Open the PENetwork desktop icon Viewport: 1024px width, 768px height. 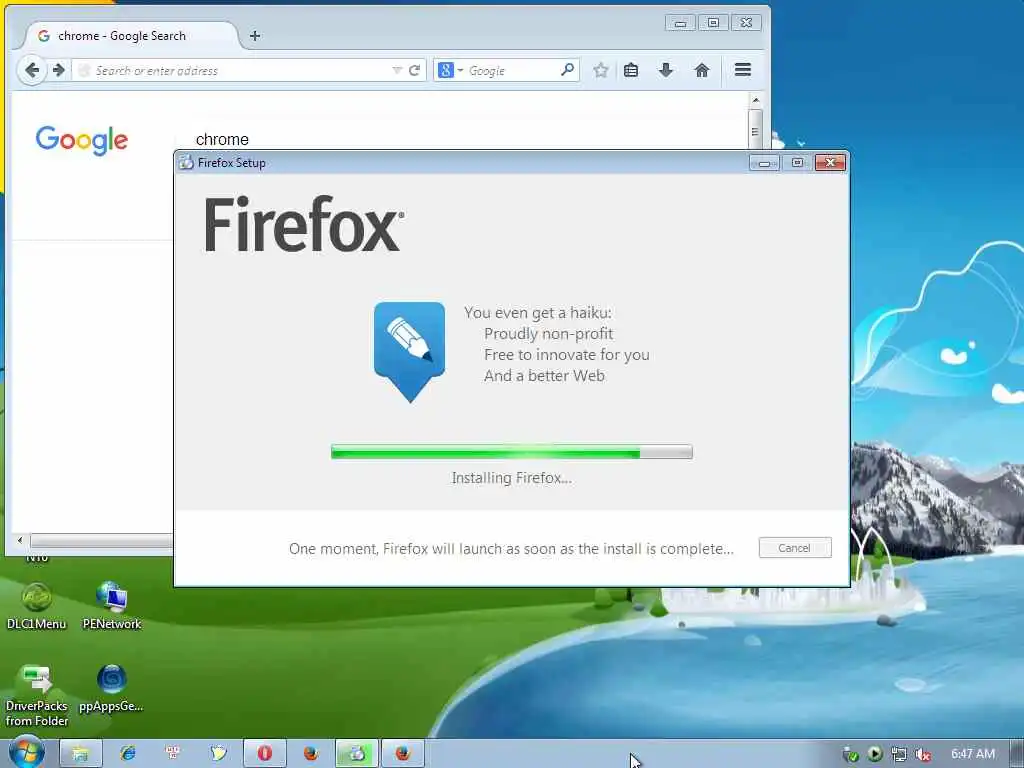click(112, 606)
